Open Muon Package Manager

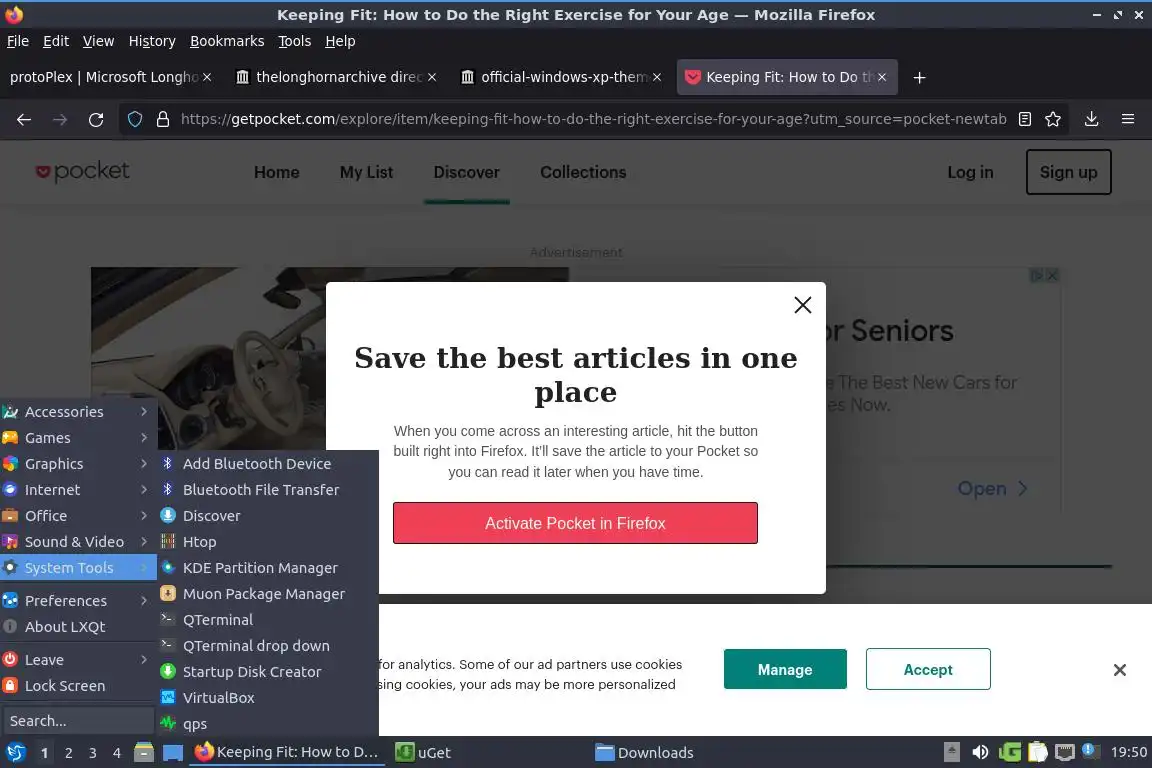[268, 594]
